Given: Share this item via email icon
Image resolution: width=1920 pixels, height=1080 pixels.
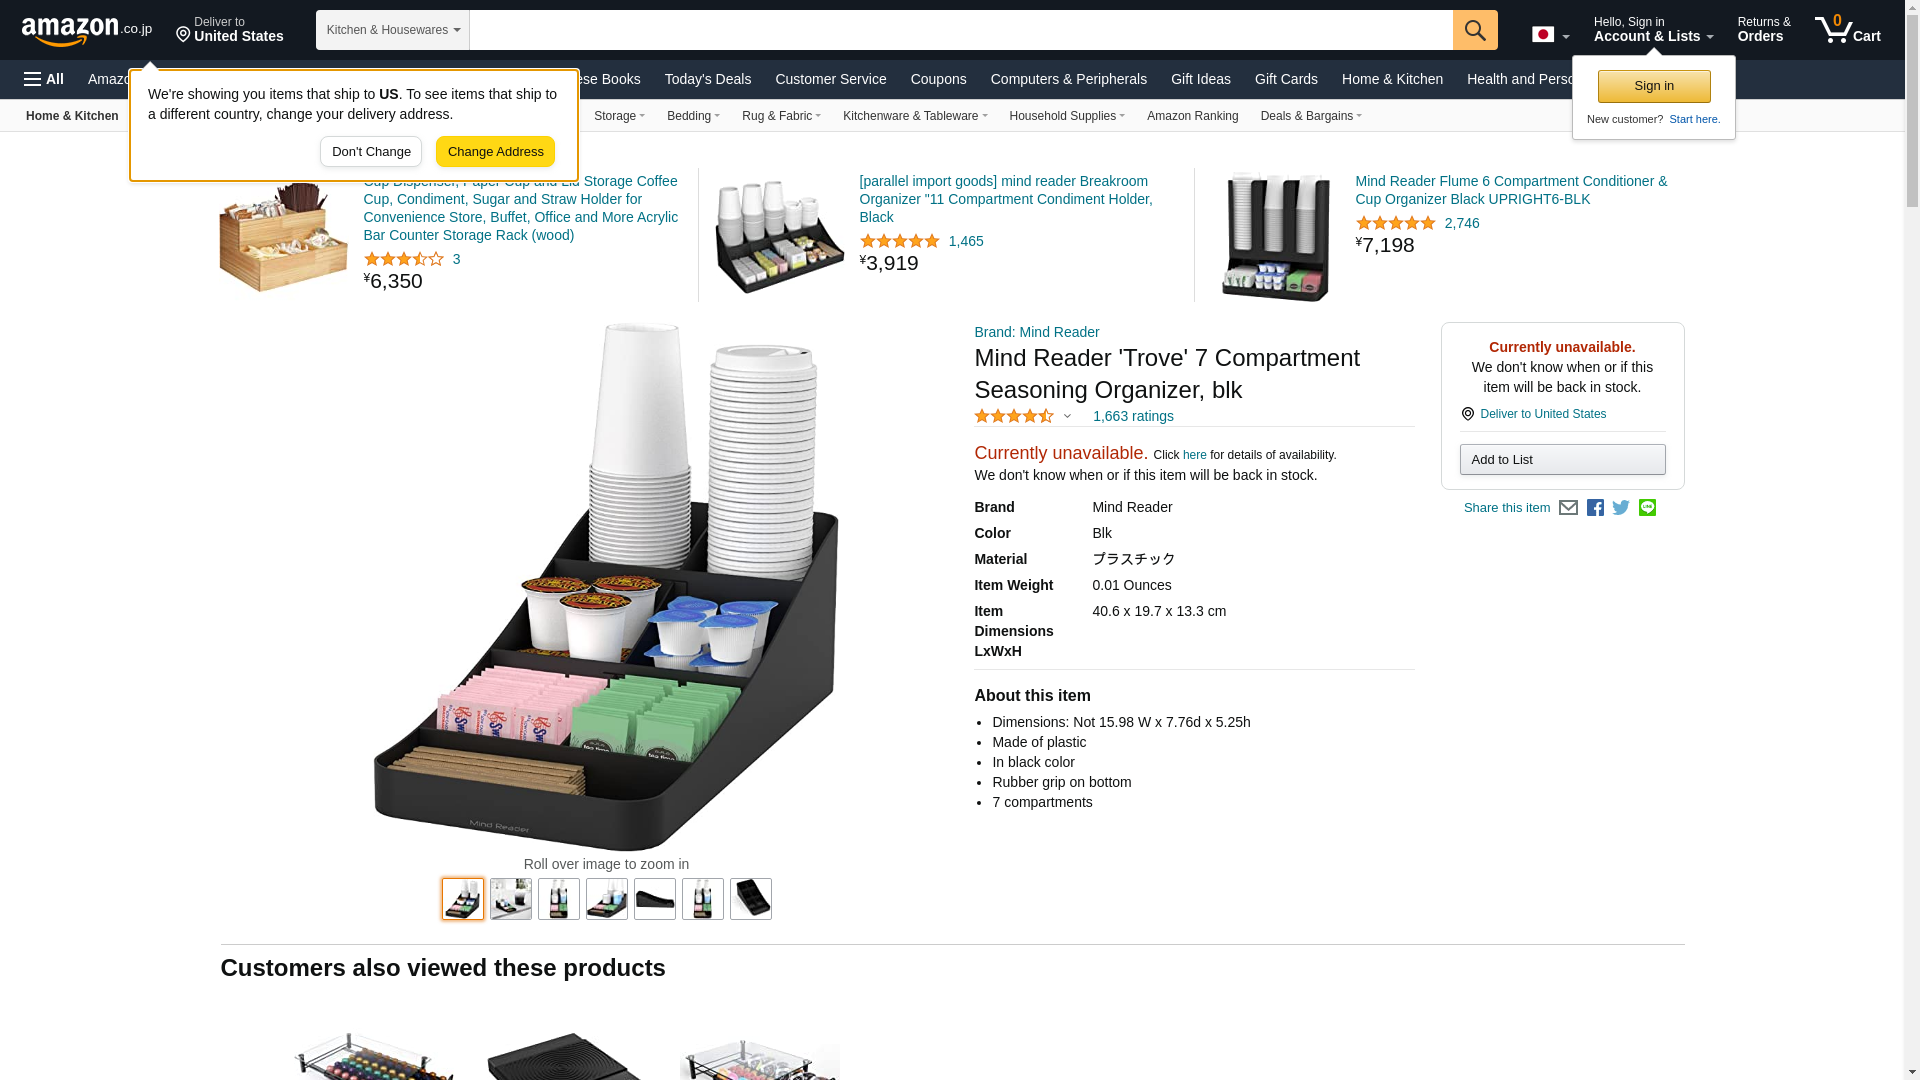Looking at the screenshot, I should pos(1568,508).
